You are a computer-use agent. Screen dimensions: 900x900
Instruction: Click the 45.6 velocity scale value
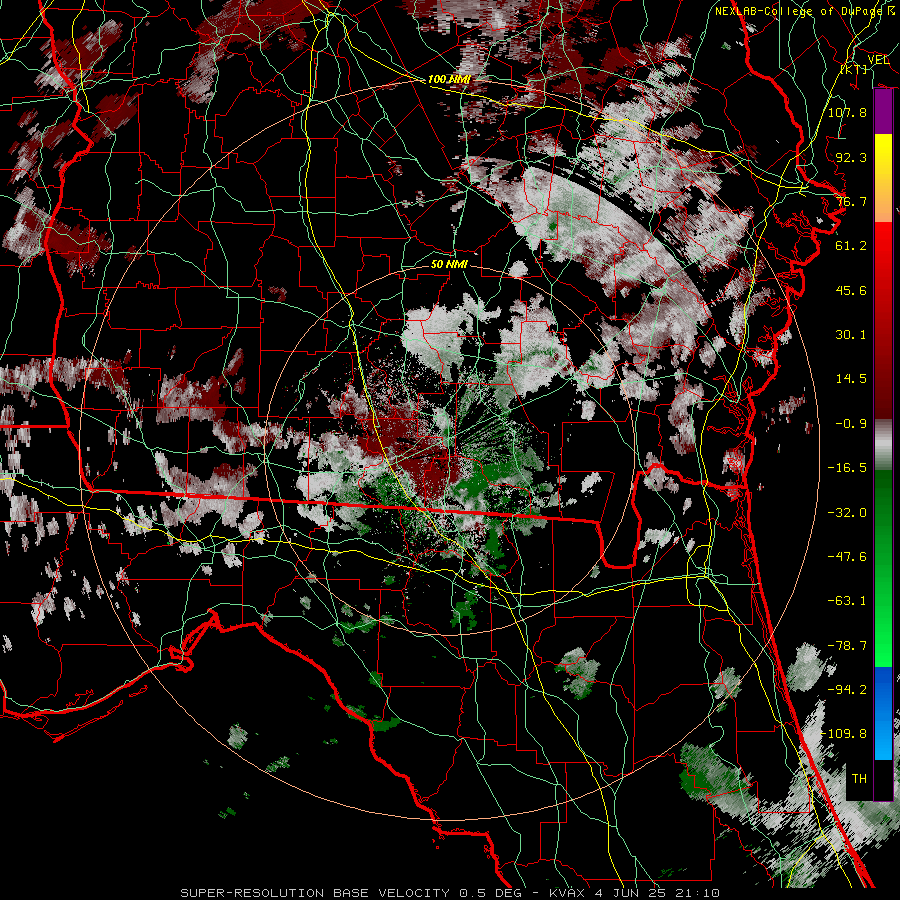point(851,290)
